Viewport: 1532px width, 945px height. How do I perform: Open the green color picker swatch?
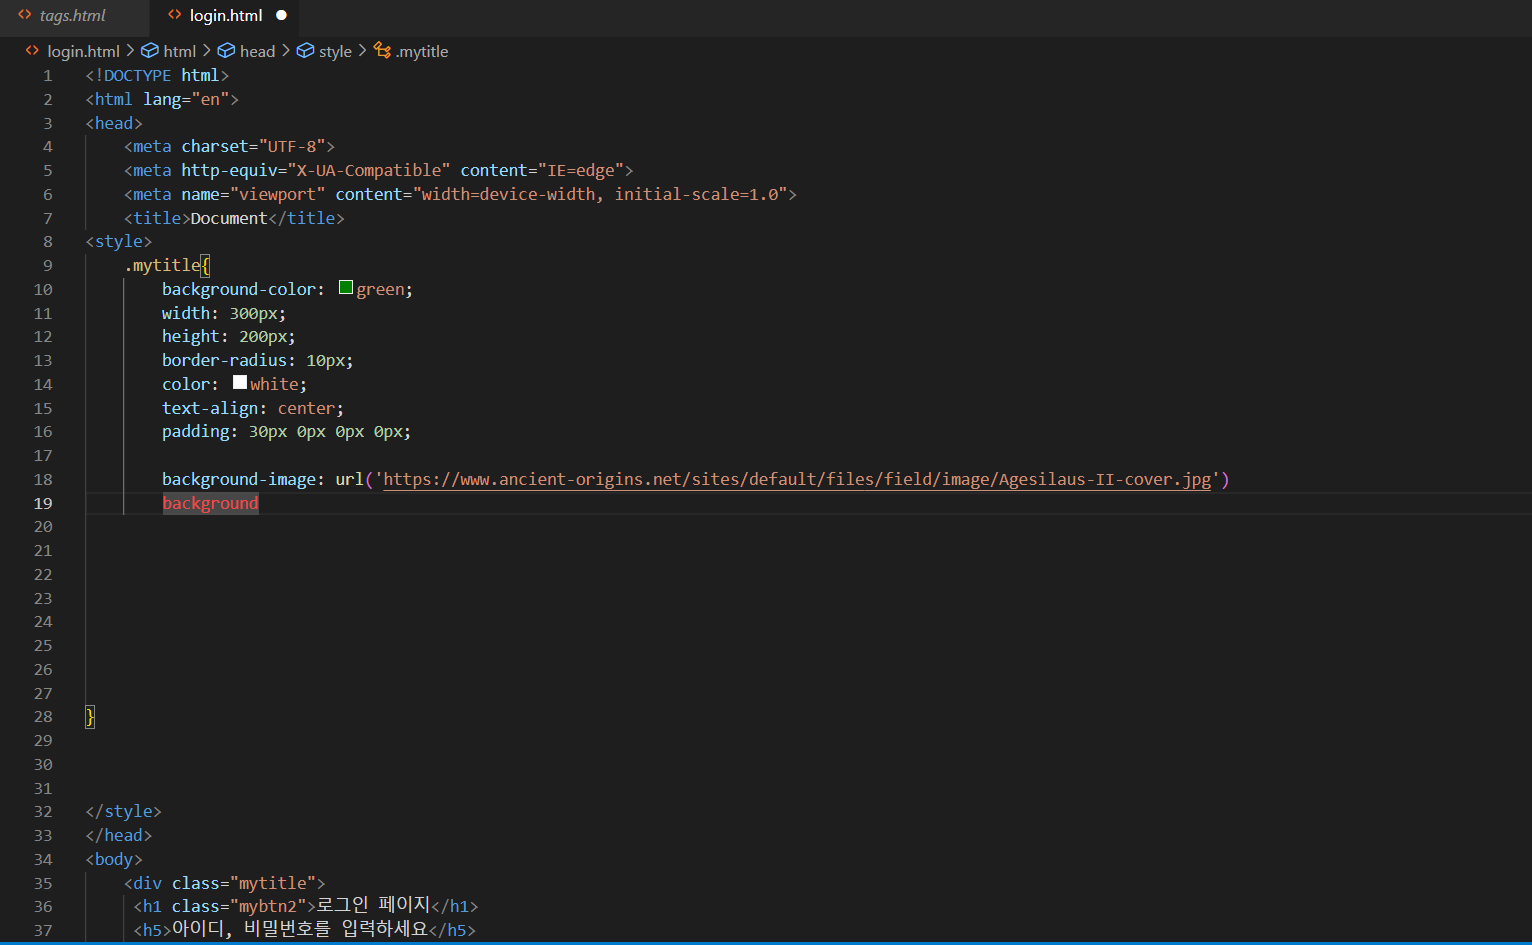(x=346, y=288)
